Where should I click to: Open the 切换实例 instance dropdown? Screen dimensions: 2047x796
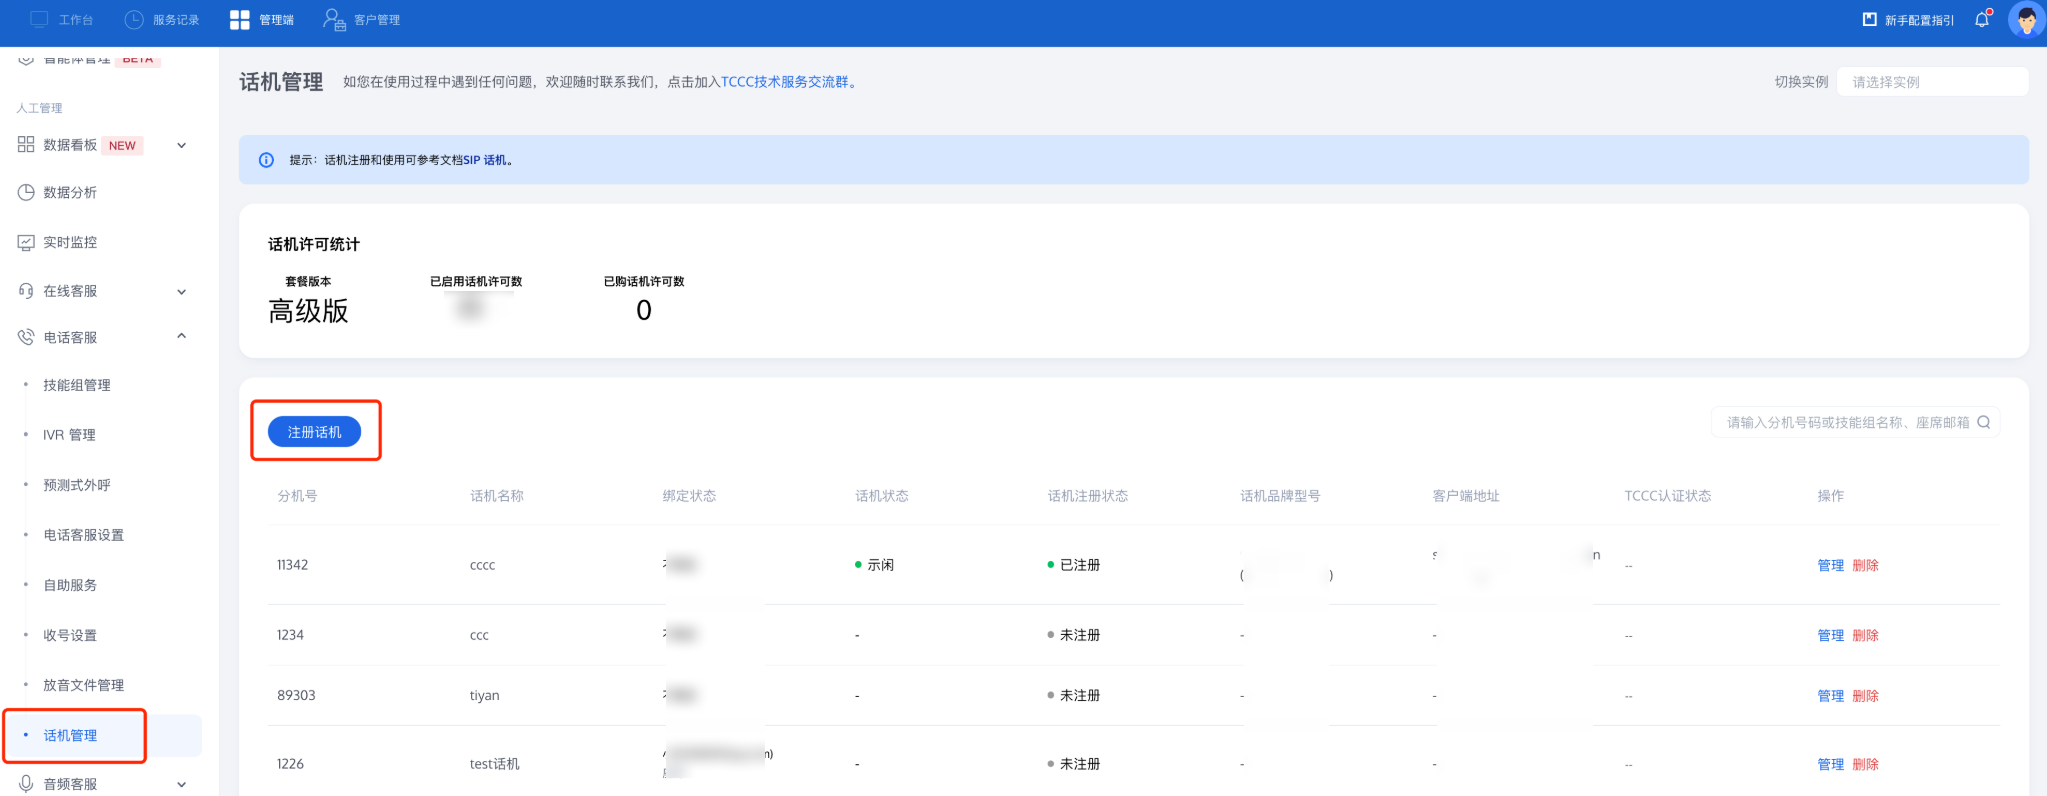coord(1931,82)
